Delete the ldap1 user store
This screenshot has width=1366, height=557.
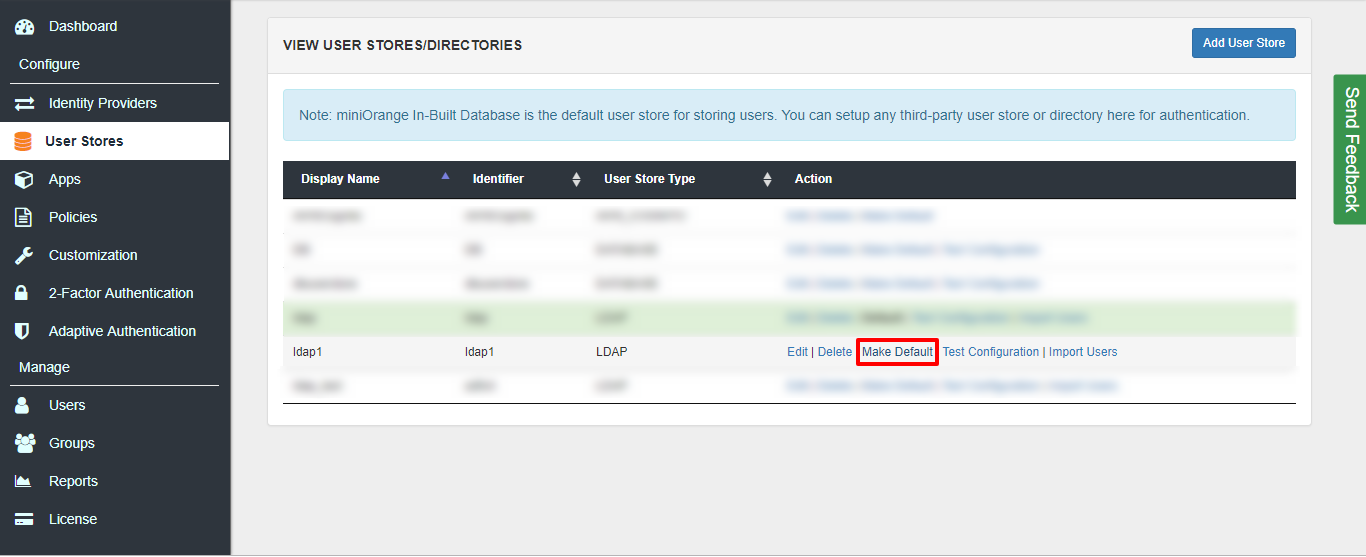[835, 352]
